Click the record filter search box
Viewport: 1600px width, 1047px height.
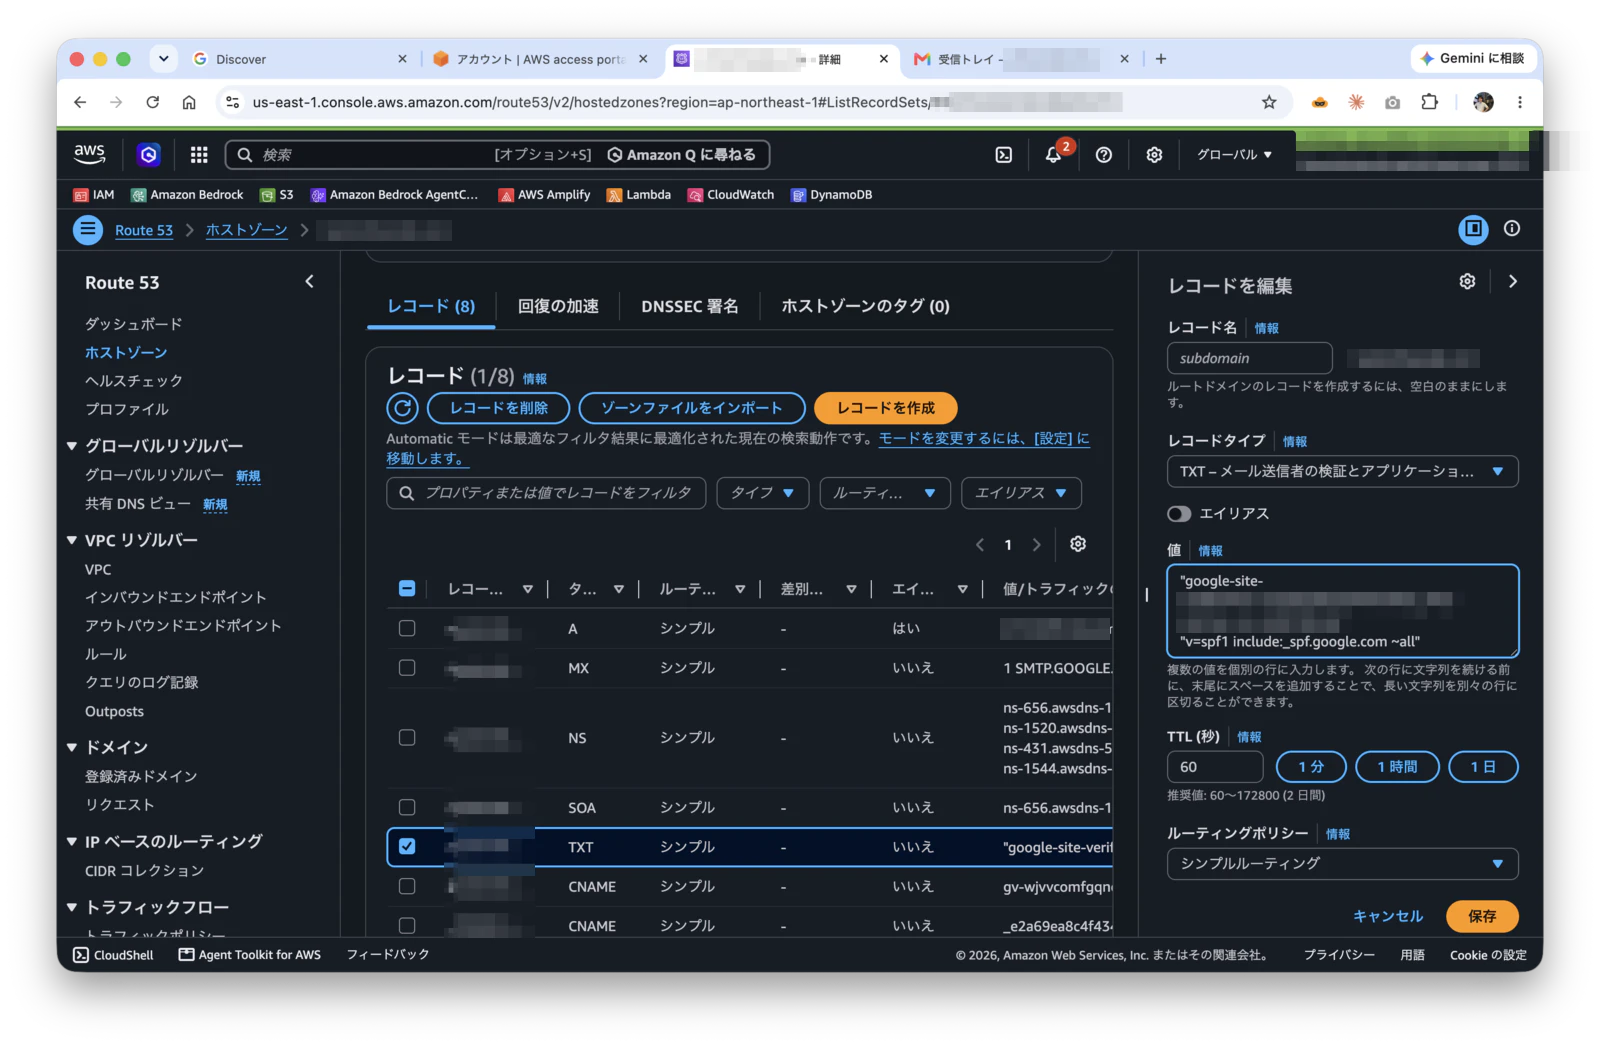[546, 493]
